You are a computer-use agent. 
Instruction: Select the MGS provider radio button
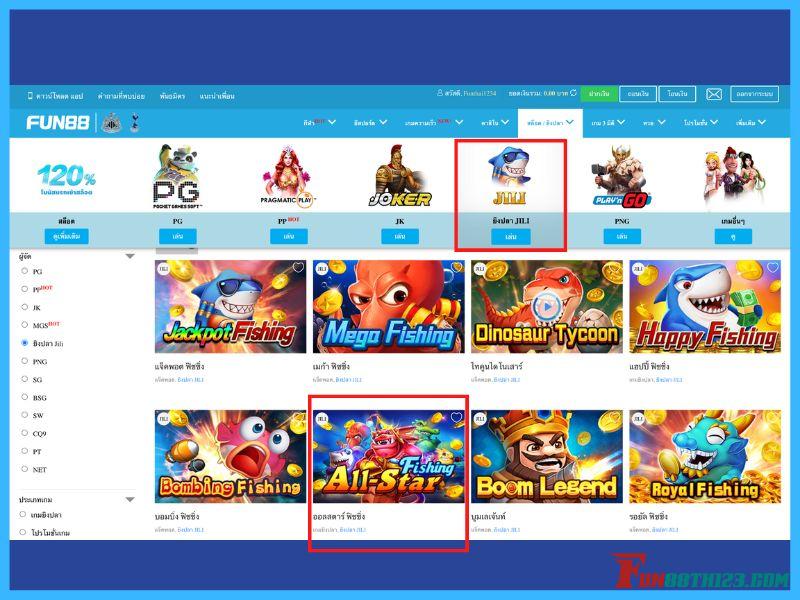click(24, 324)
